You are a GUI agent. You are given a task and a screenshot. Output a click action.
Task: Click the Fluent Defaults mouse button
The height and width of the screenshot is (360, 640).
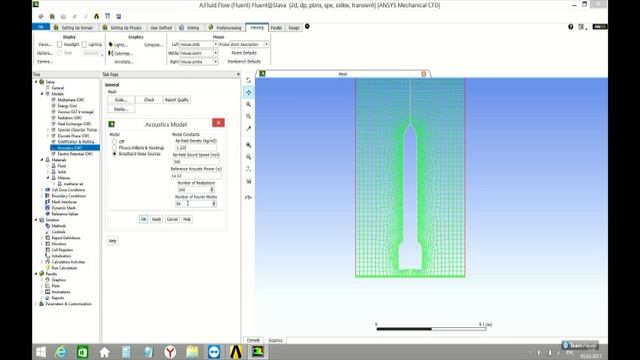[x=244, y=53]
